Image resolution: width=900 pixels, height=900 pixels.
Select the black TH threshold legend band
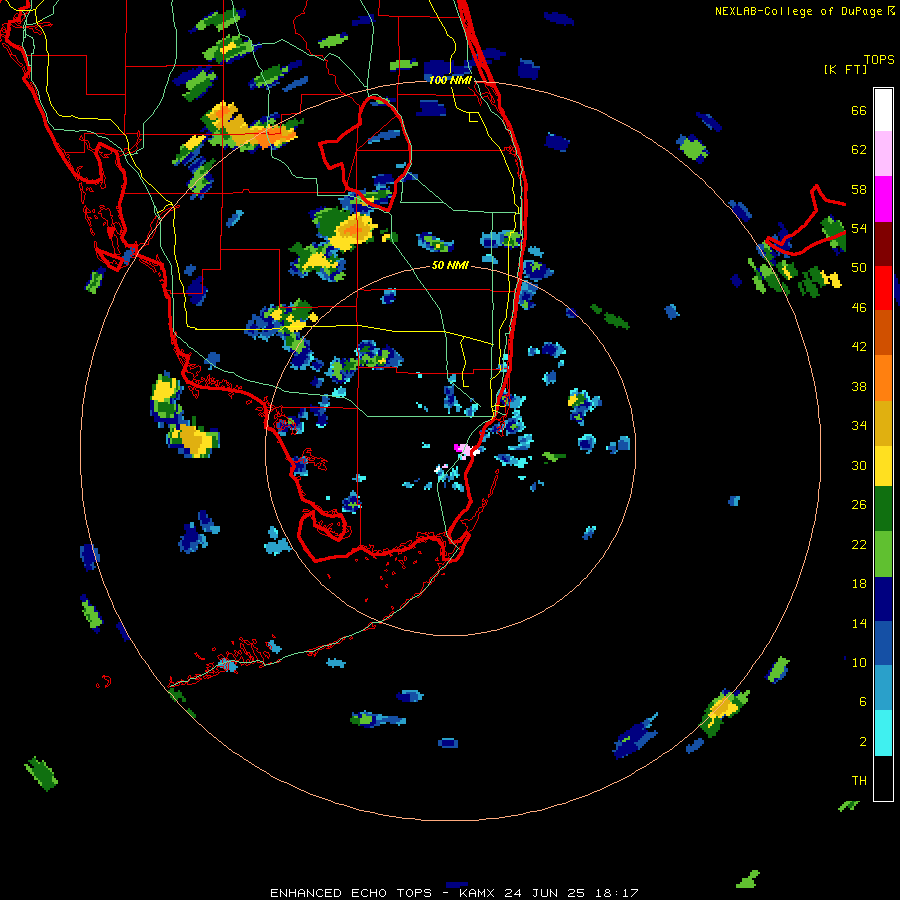tap(883, 778)
